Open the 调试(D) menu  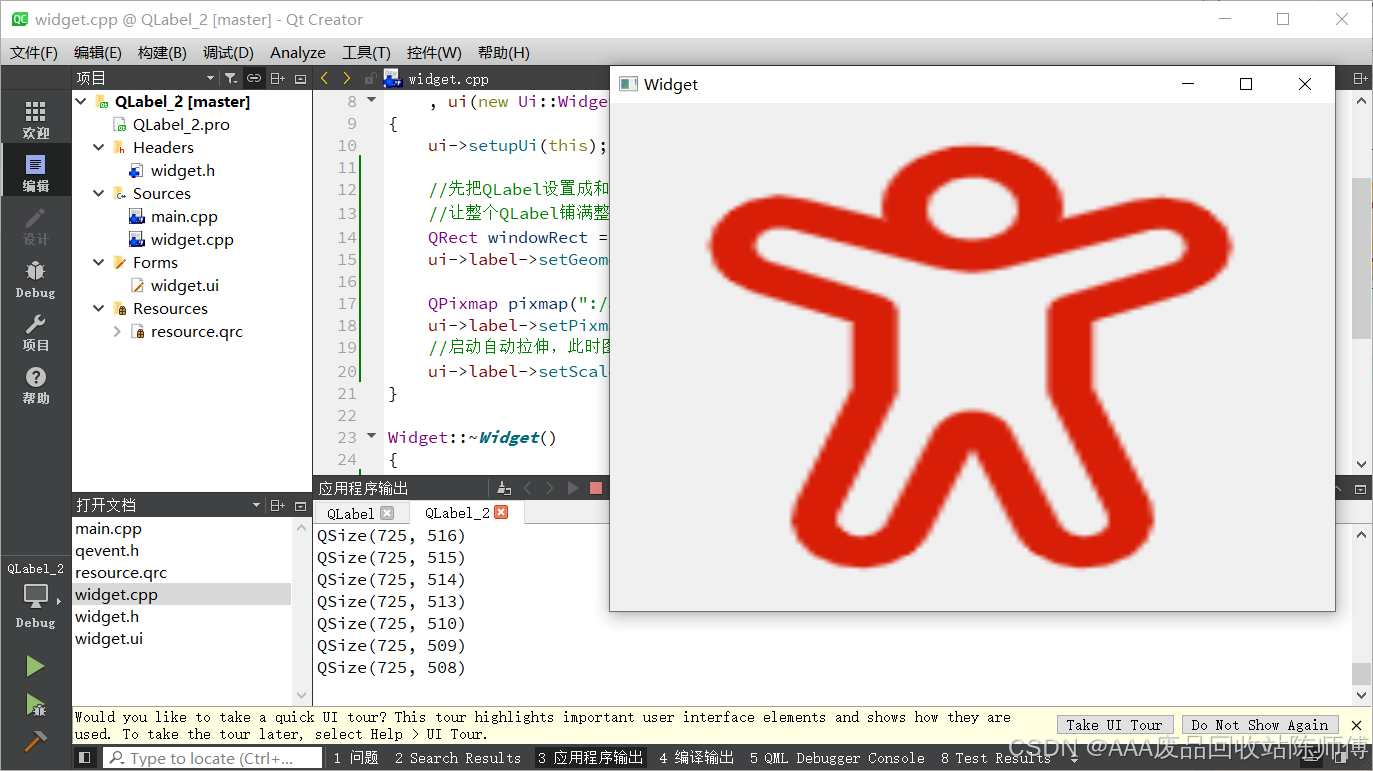point(228,52)
